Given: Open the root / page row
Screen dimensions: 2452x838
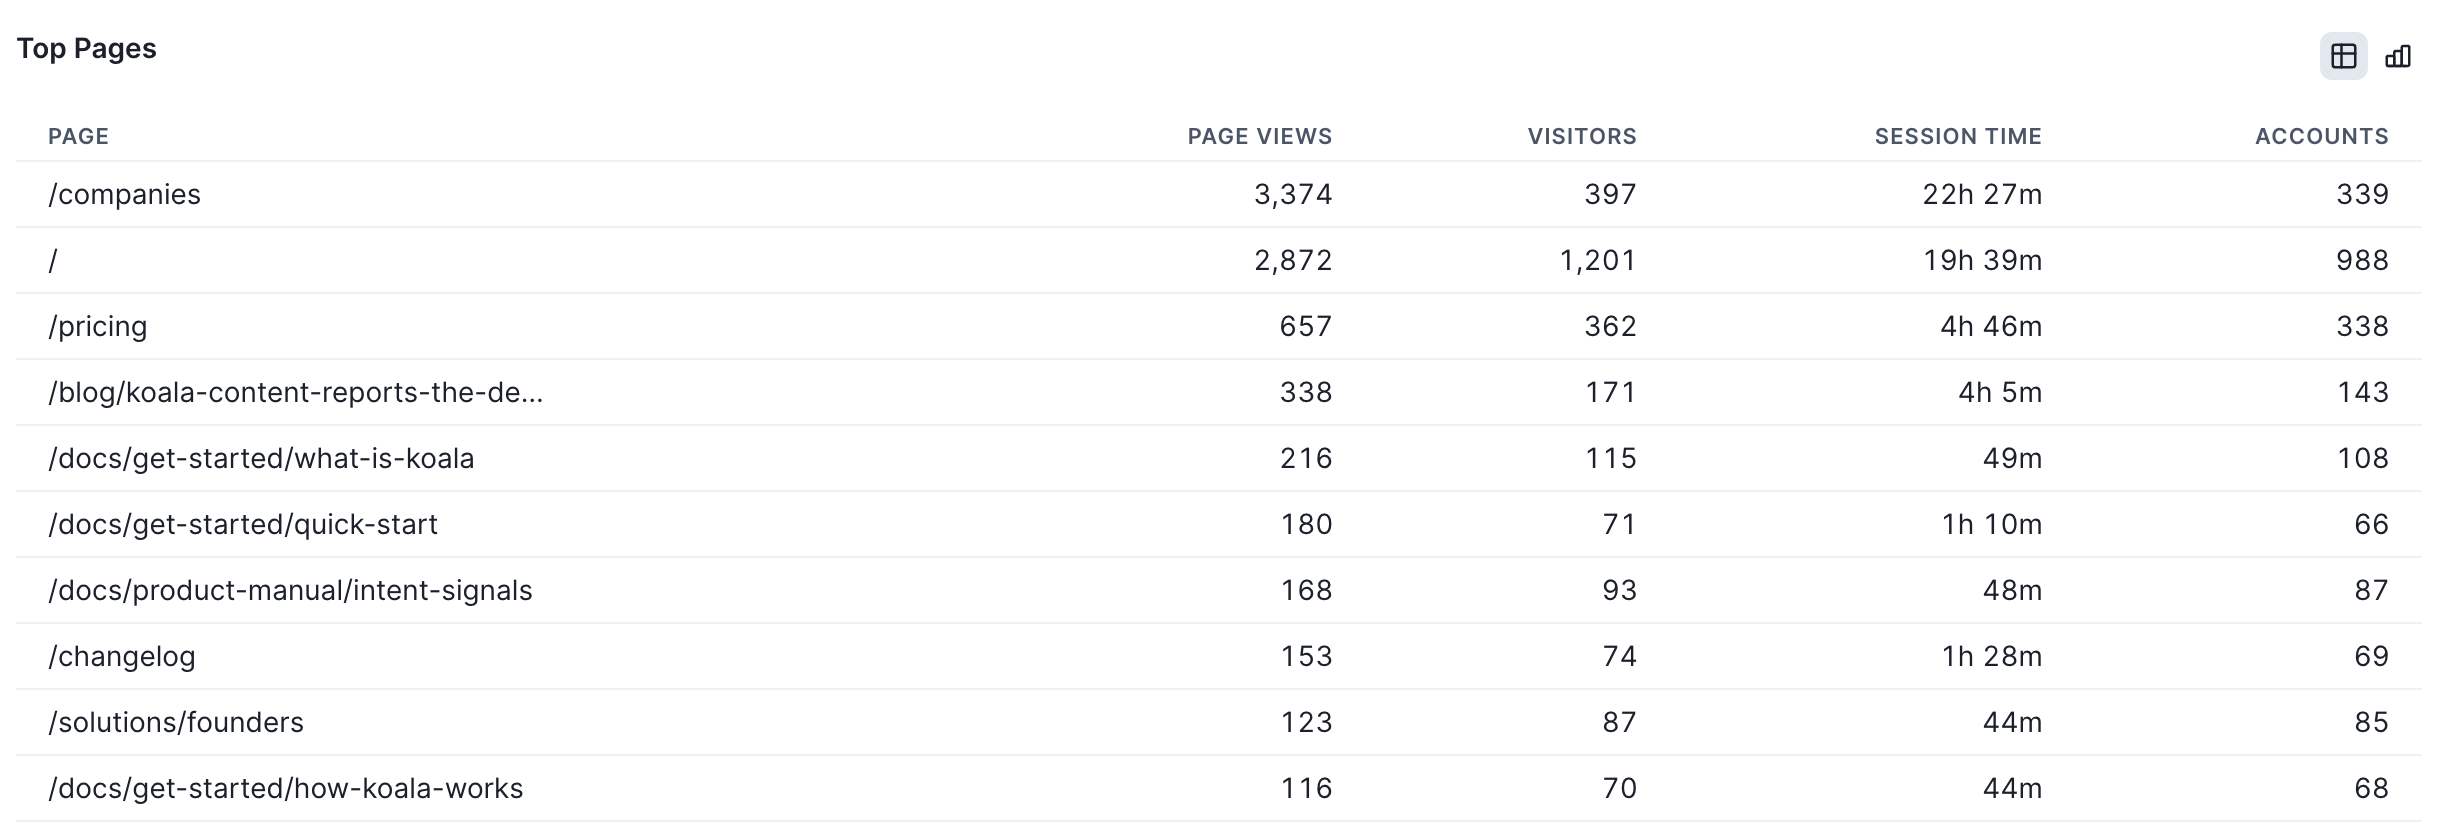Looking at the screenshot, I should (x=1218, y=260).
